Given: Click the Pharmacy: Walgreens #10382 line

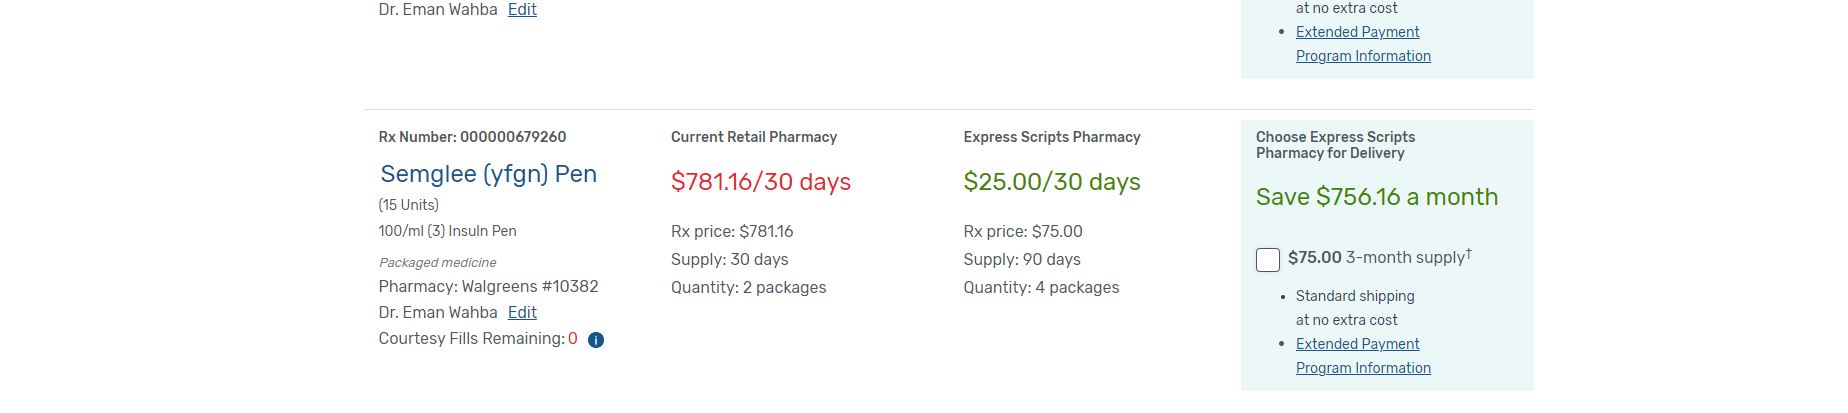Looking at the screenshot, I should click(488, 287).
